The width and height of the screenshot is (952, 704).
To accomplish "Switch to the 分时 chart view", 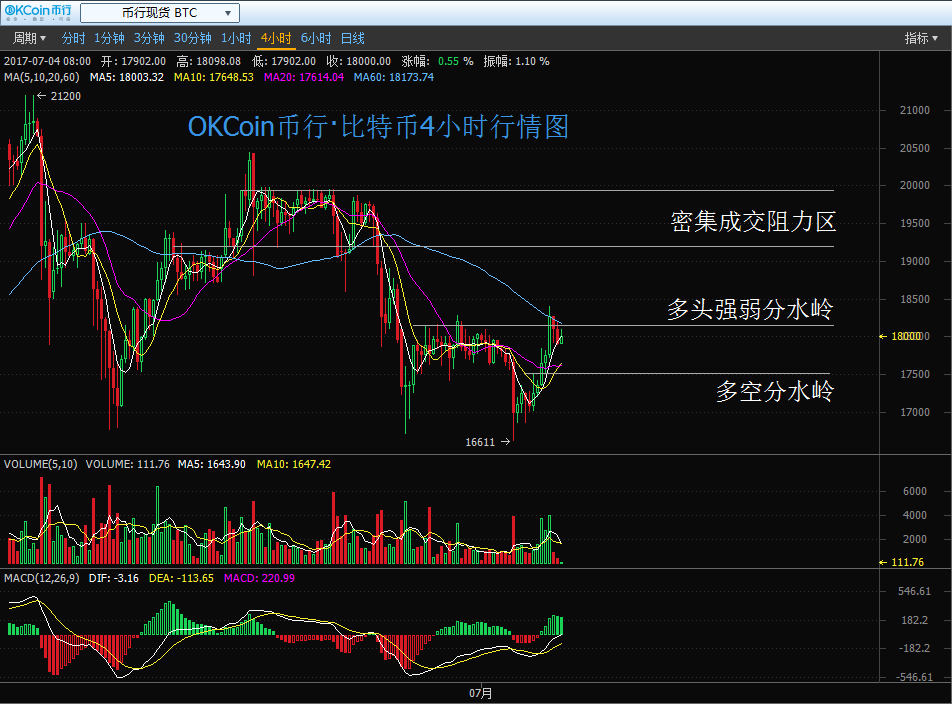I will point(73,39).
